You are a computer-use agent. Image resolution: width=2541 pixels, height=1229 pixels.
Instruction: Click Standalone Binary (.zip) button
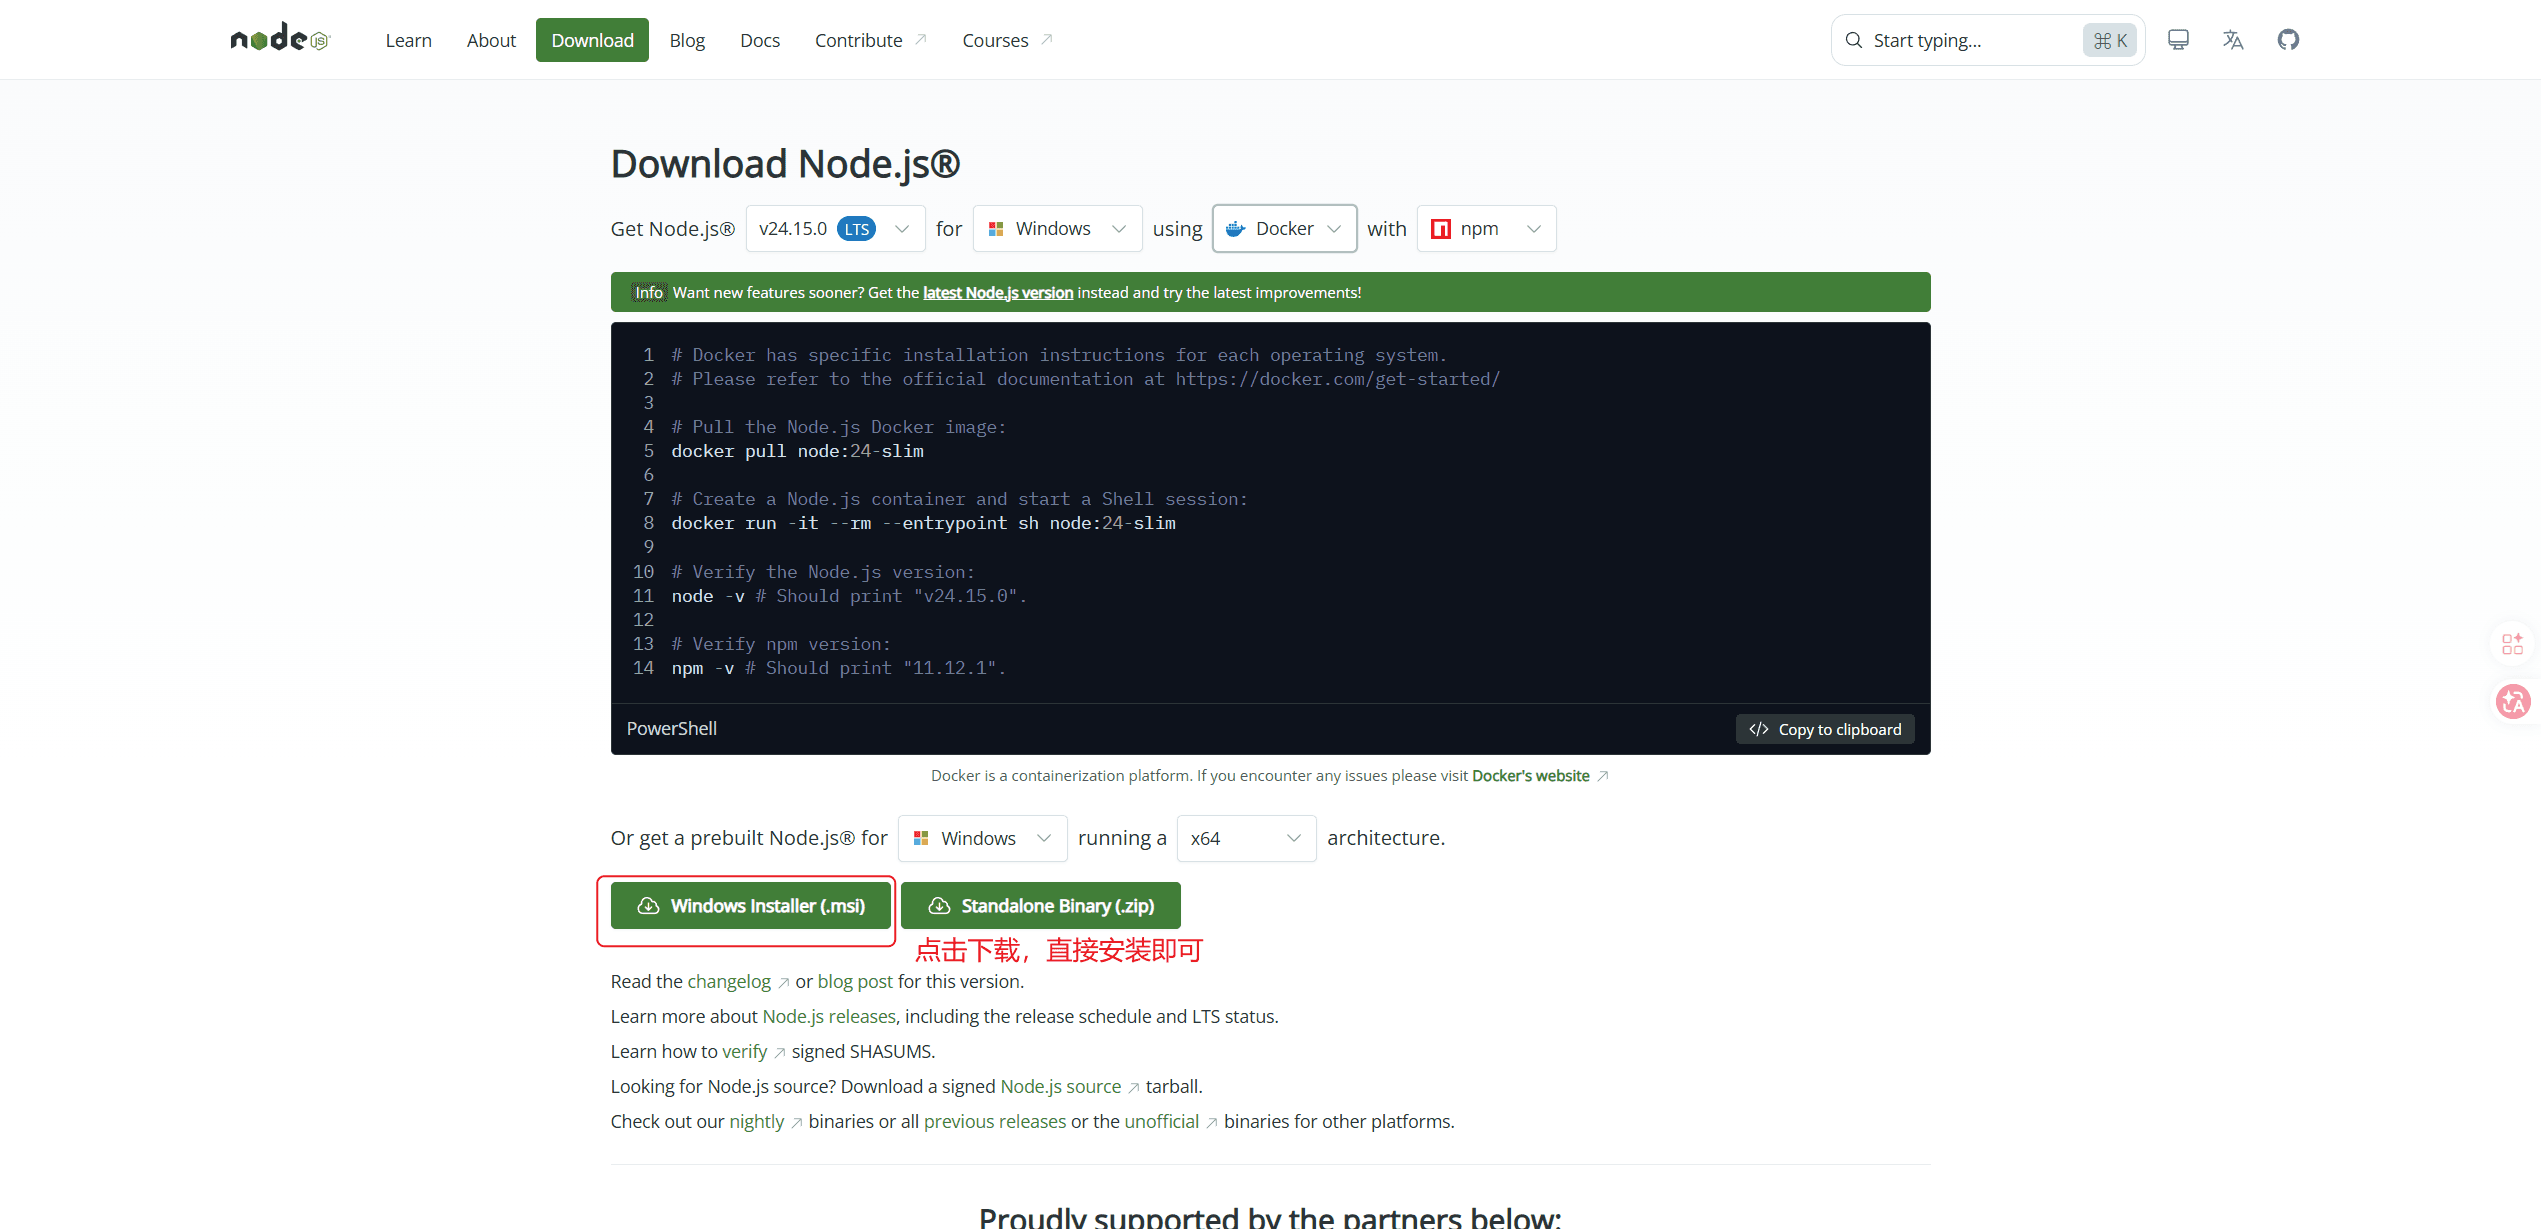[1040, 906]
